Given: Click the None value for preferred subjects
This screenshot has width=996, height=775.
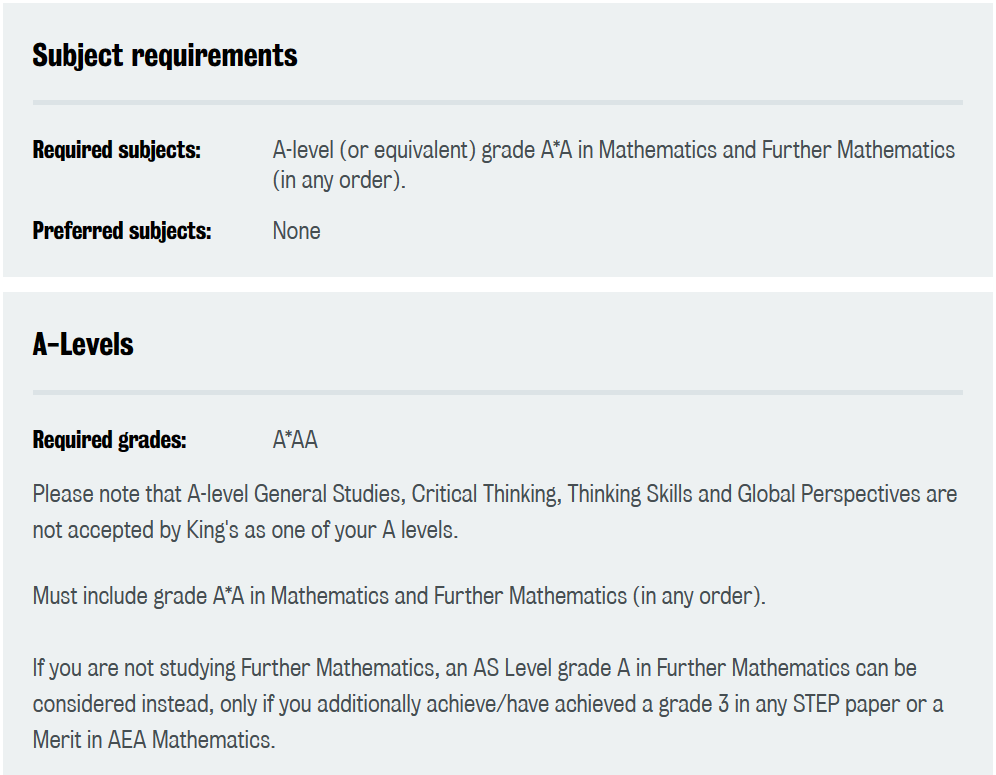Looking at the screenshot, I should click(297, 231).
